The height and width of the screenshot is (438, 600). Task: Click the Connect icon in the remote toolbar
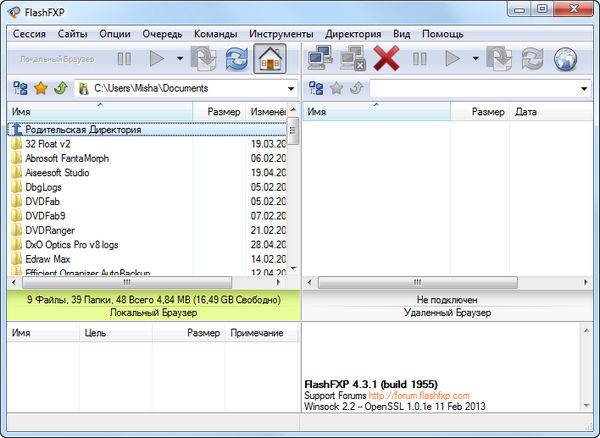(322, 59)
